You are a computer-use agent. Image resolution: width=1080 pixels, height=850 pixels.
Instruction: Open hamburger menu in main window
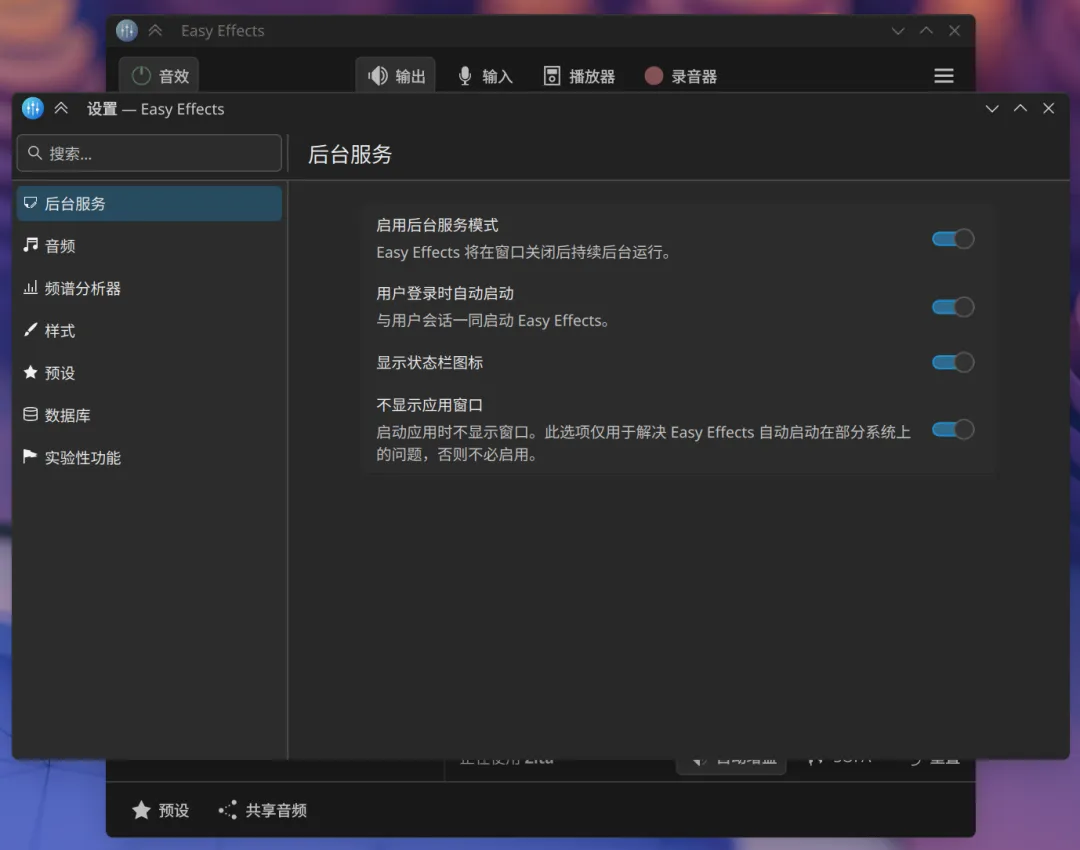pyautogui.click(x=944, y=76)
